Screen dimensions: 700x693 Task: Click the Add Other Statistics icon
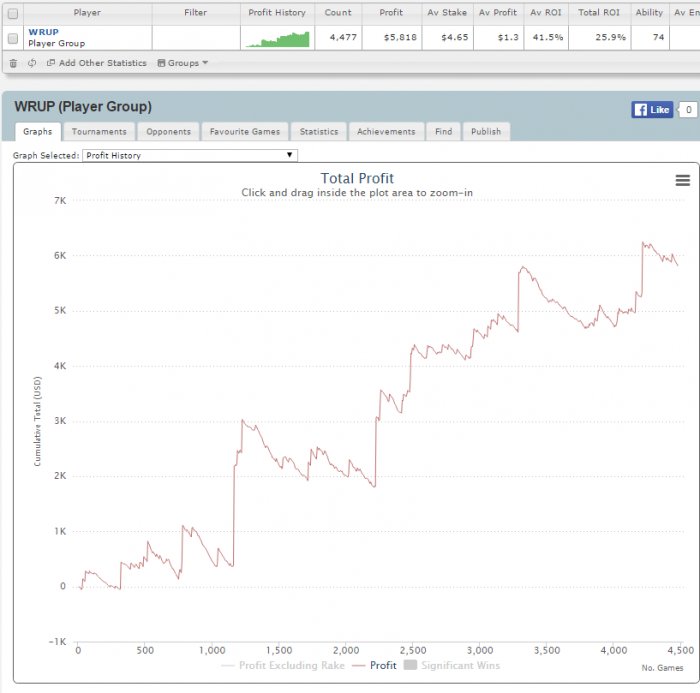(x=51, y=63)
